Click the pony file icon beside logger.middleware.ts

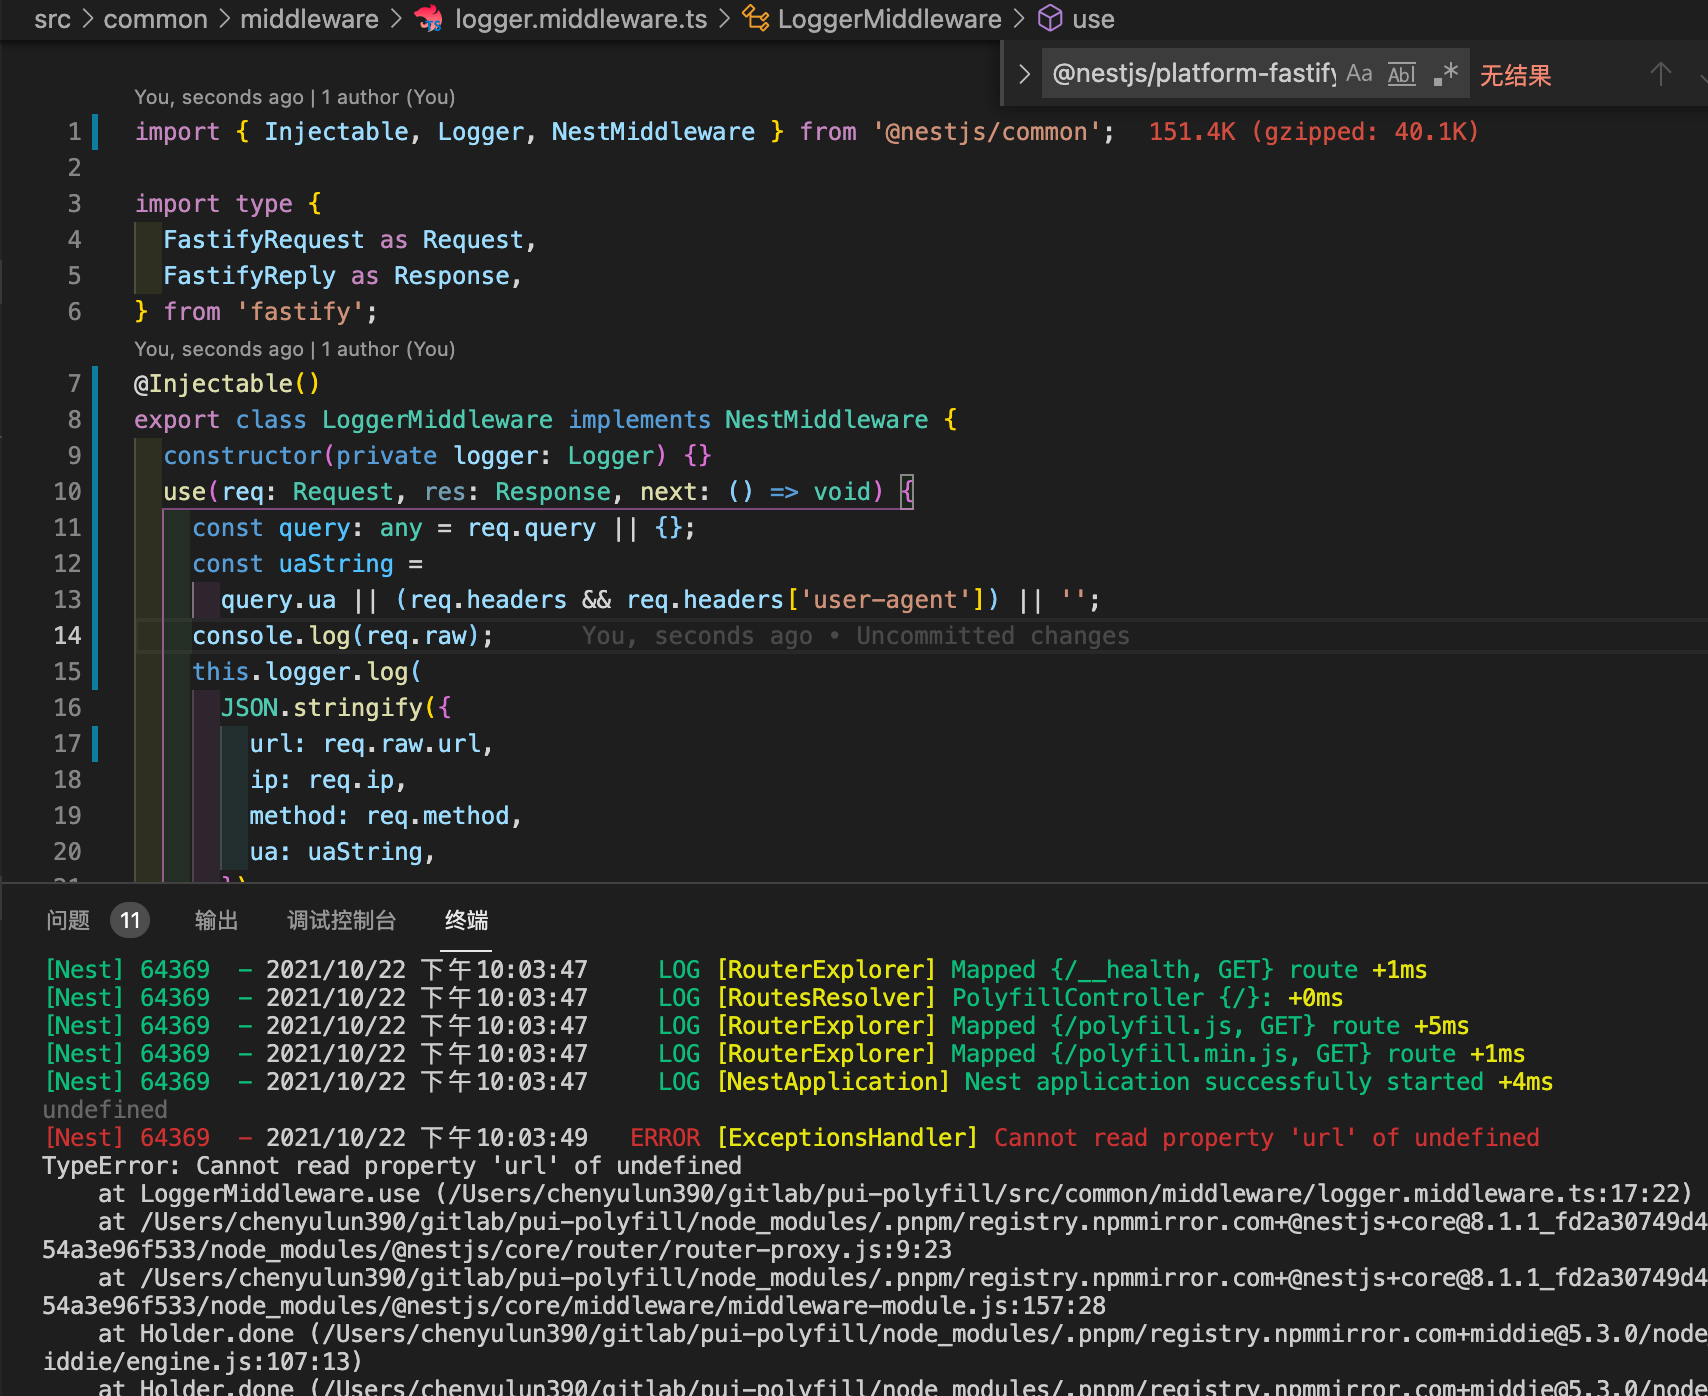[429, 19]
